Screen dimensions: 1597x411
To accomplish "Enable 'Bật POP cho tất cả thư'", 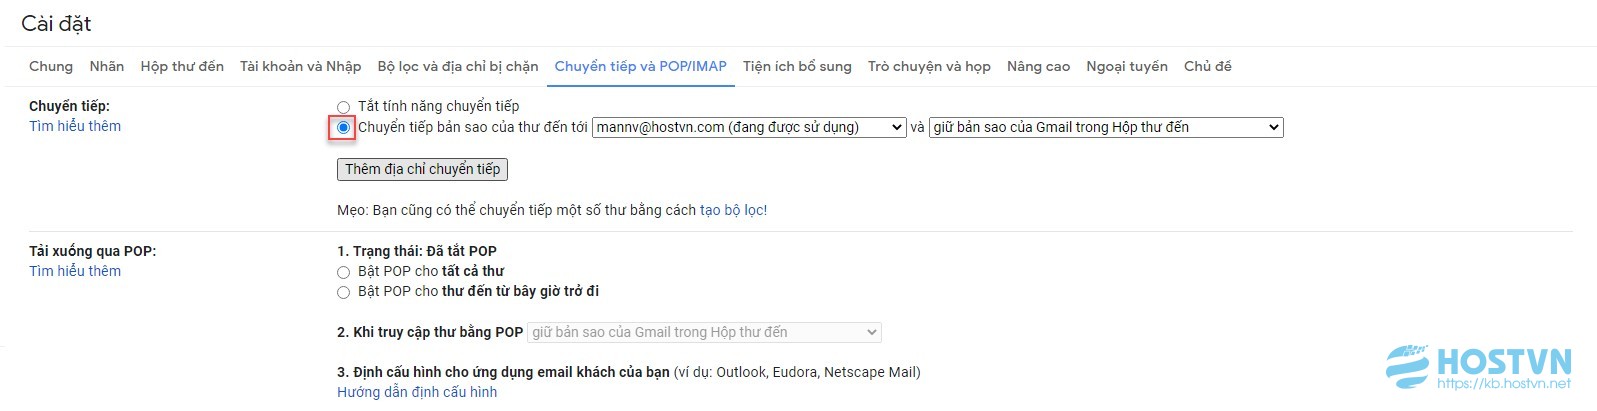I will click(x=343, y=272).
